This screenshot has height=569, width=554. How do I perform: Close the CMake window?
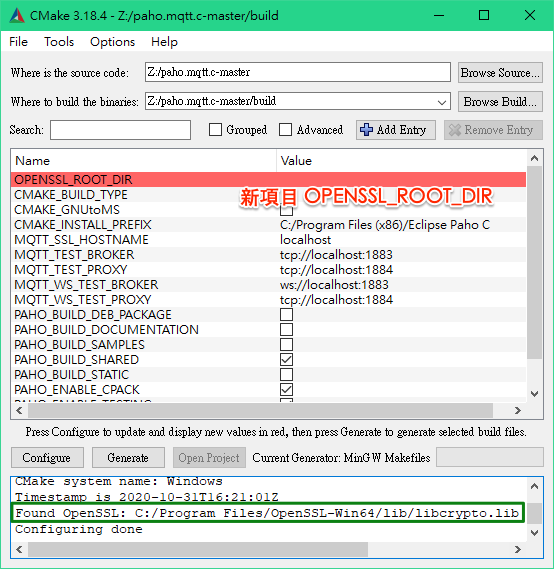[x=530, y=16]
